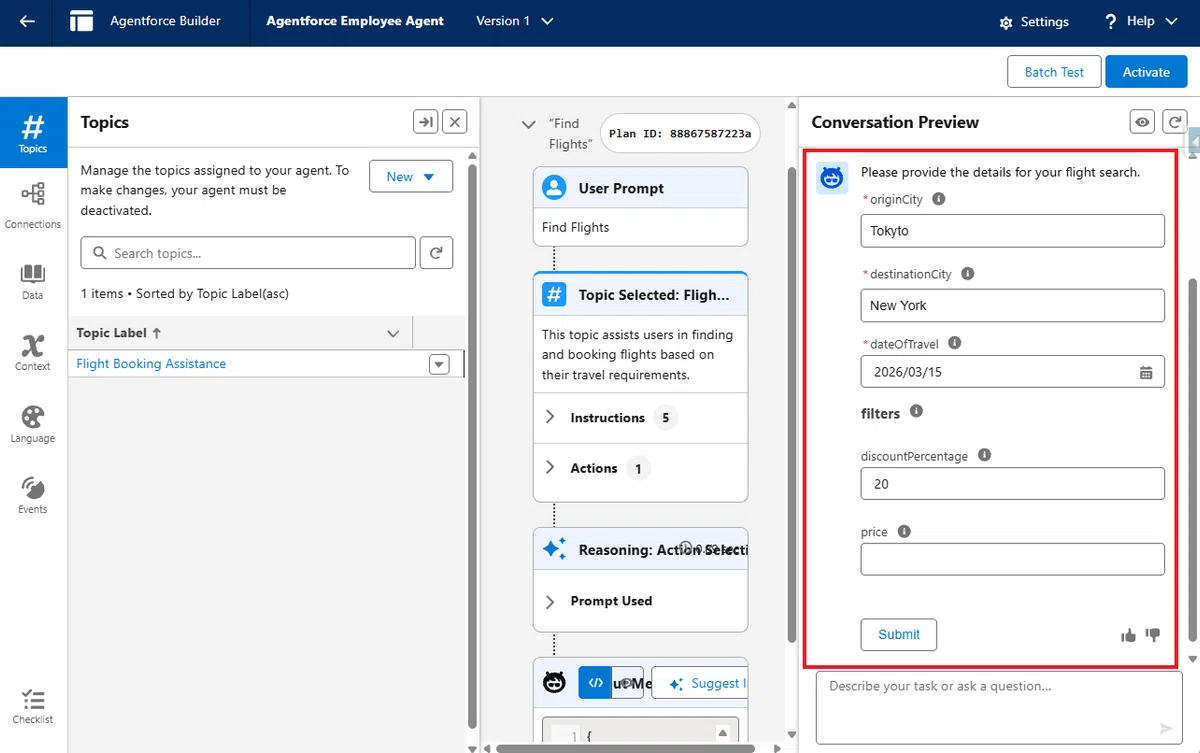Give thumbs up feedback
1200x753 pixels.
click(x=1129, y=635)
